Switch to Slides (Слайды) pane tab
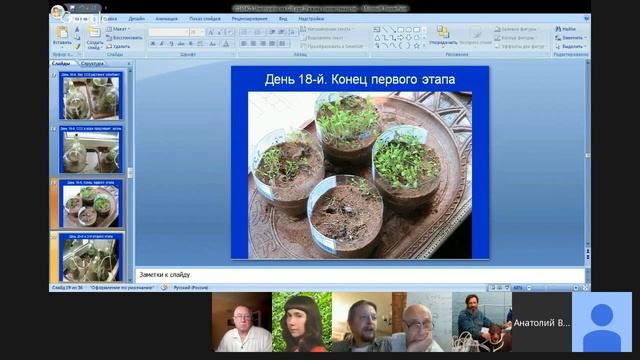Image resolution: width=640 pixels, height=360 pixels. [x=61, y=63]
